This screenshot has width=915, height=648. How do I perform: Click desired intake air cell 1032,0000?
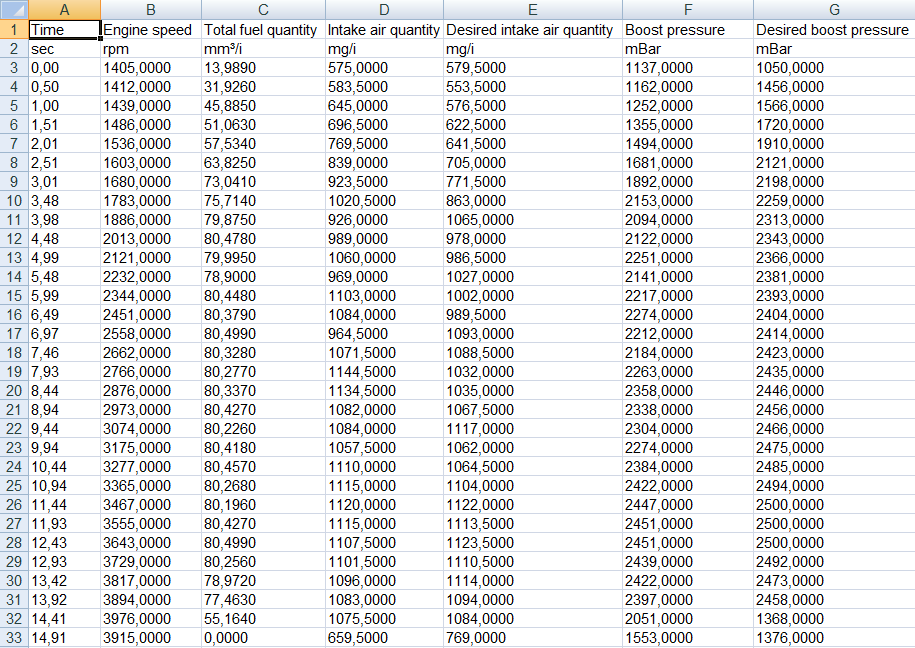coord(533,372)
